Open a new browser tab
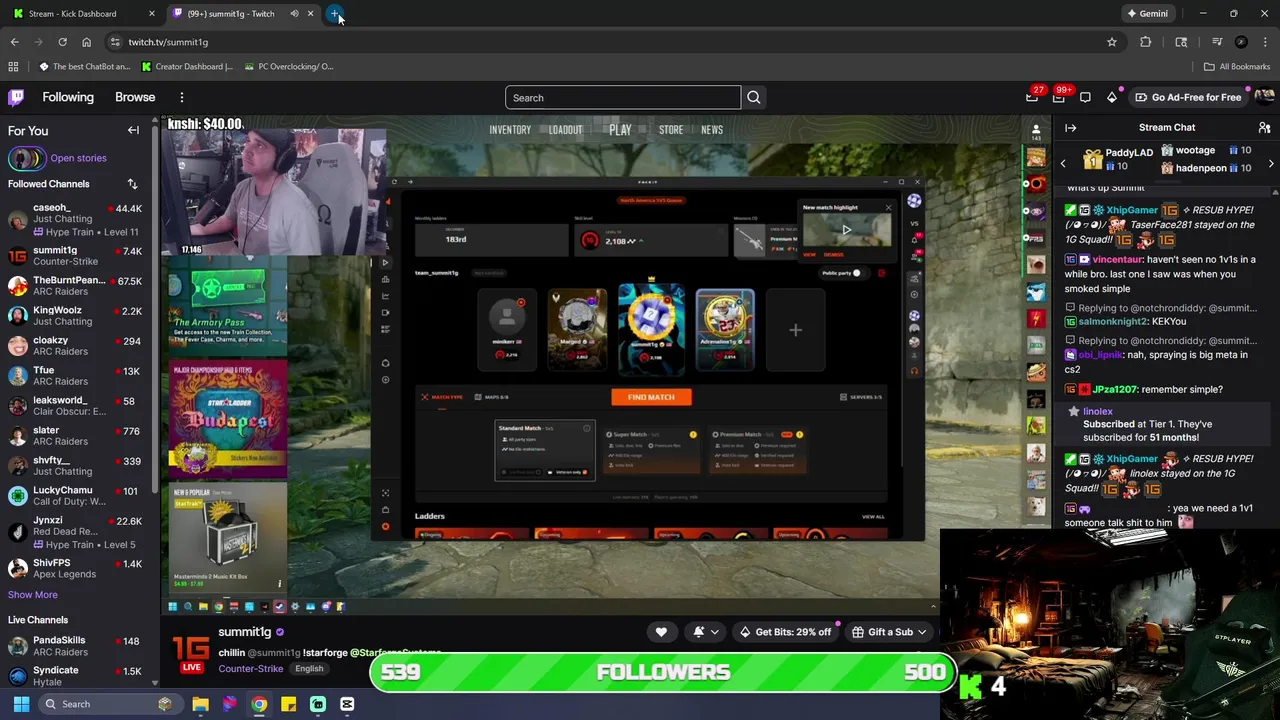 coord(335,14)
